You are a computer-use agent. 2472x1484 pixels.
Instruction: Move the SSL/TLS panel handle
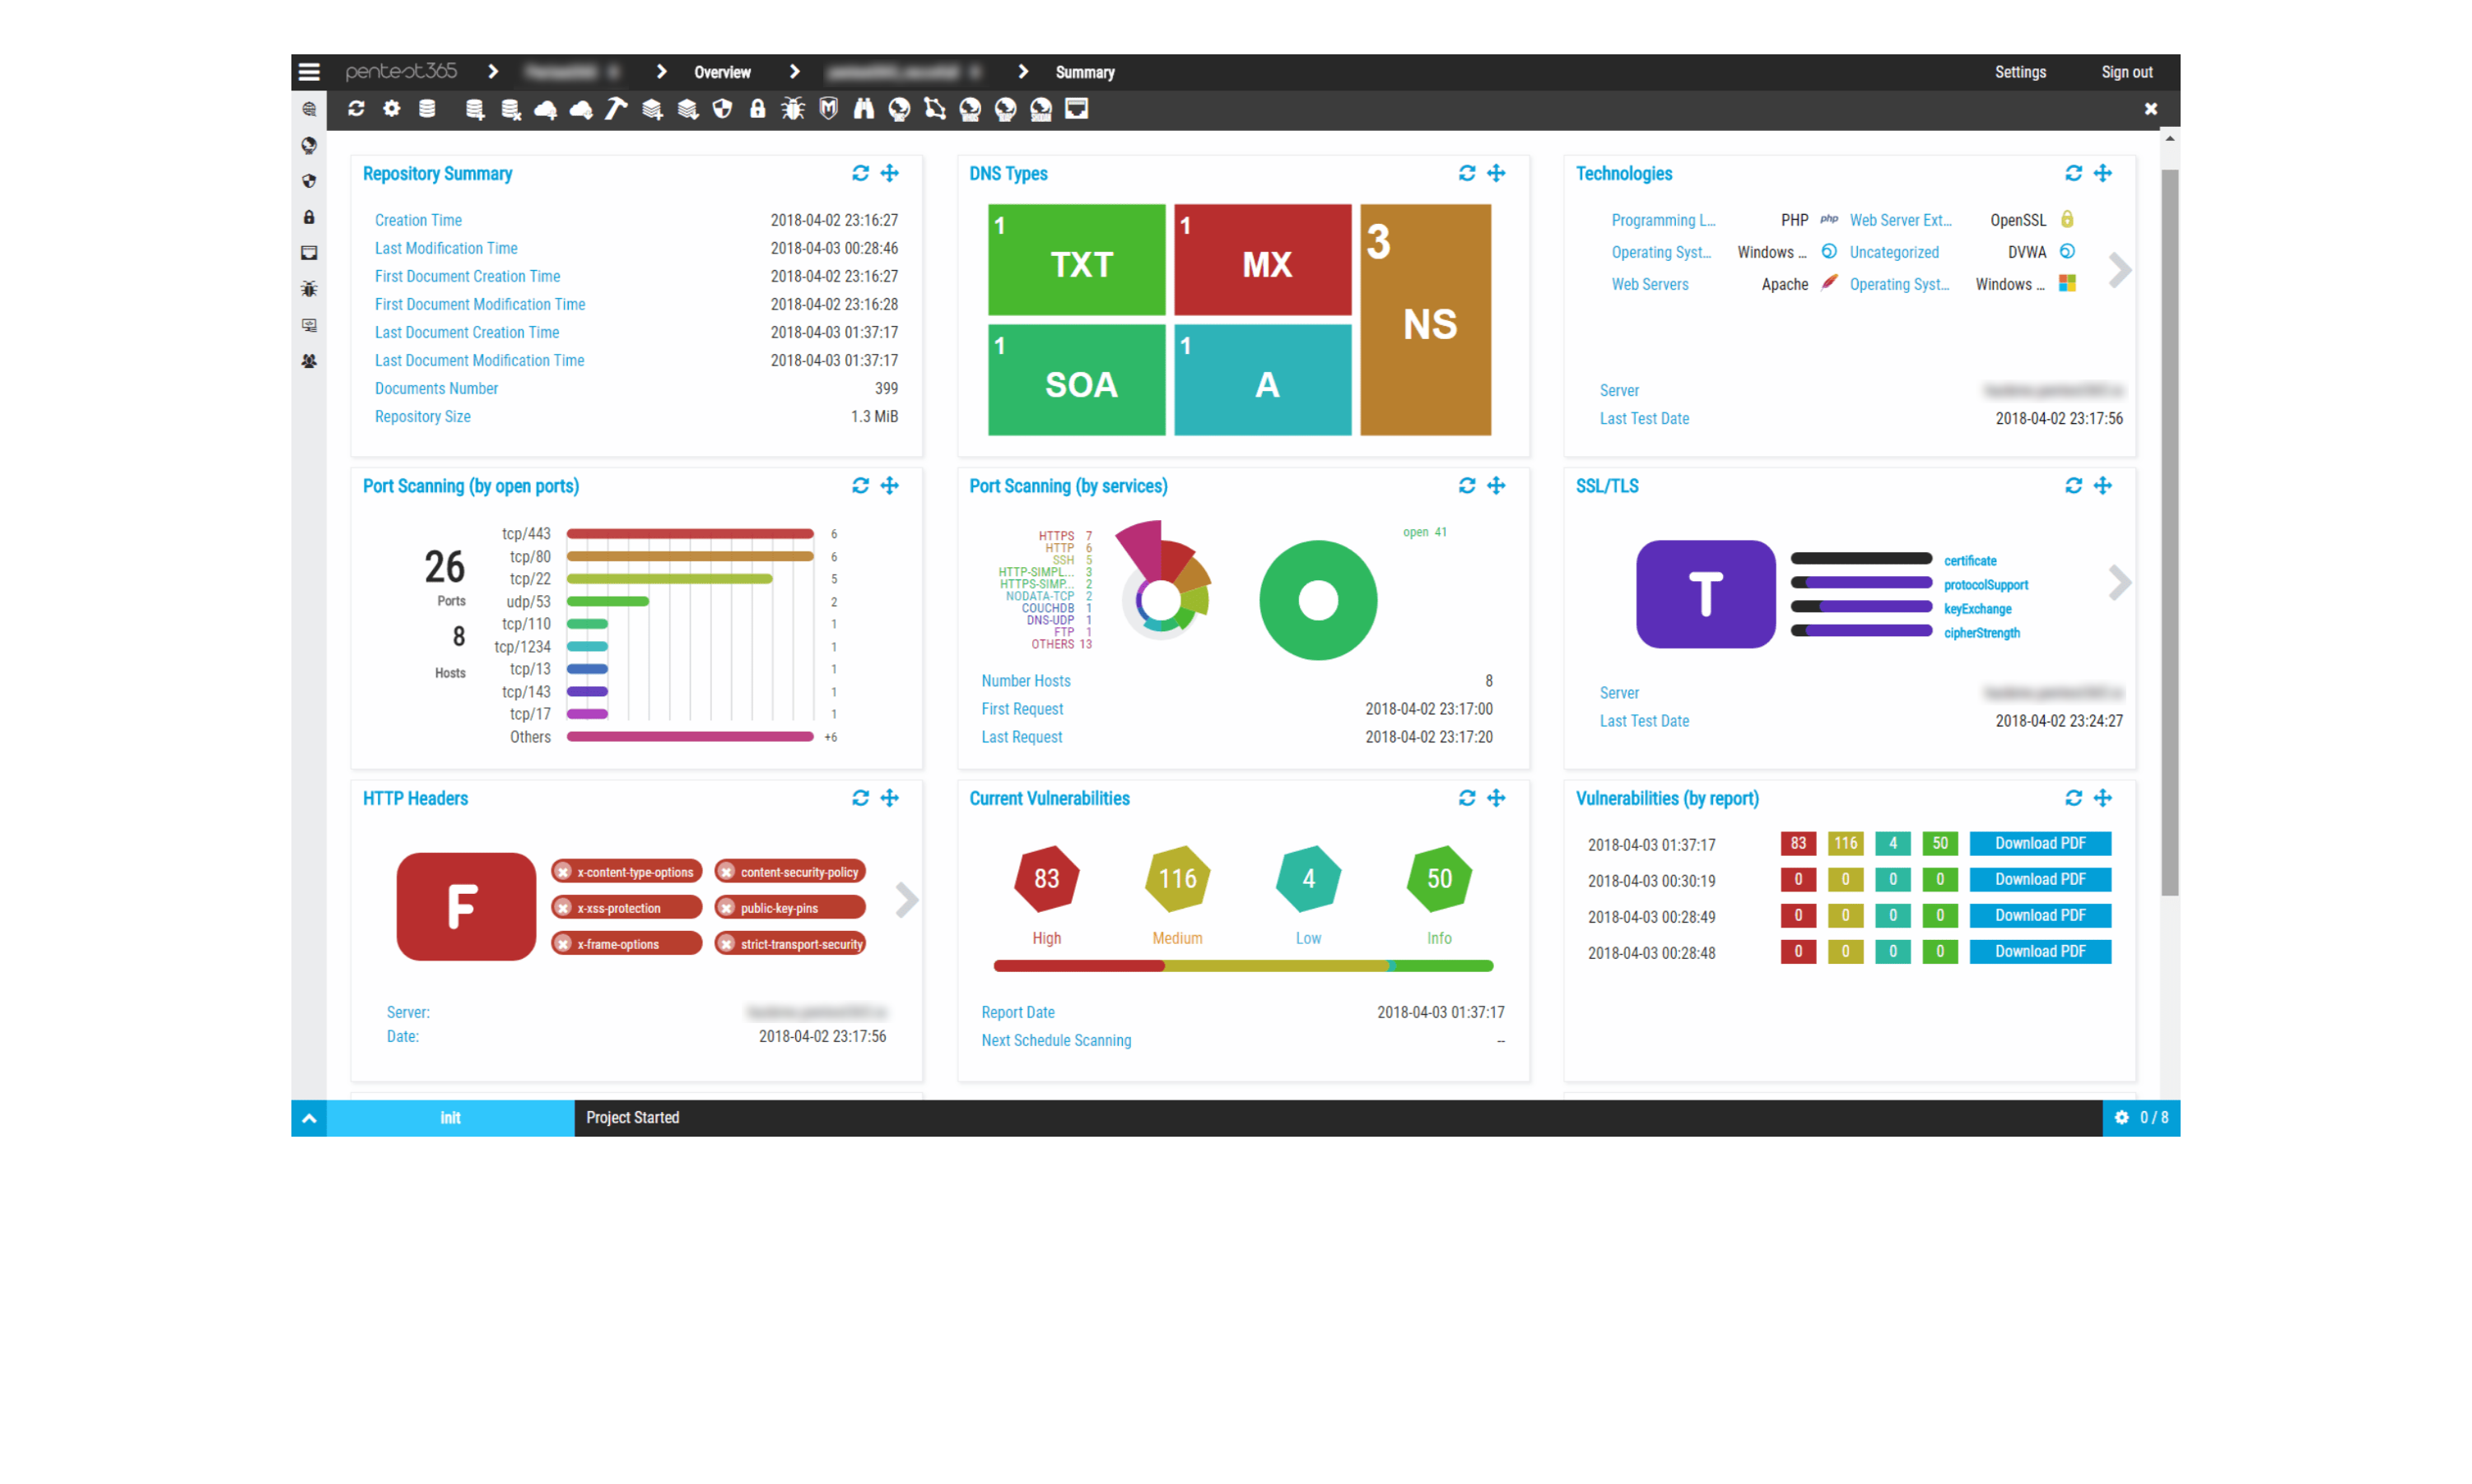tap(2102, 486)
